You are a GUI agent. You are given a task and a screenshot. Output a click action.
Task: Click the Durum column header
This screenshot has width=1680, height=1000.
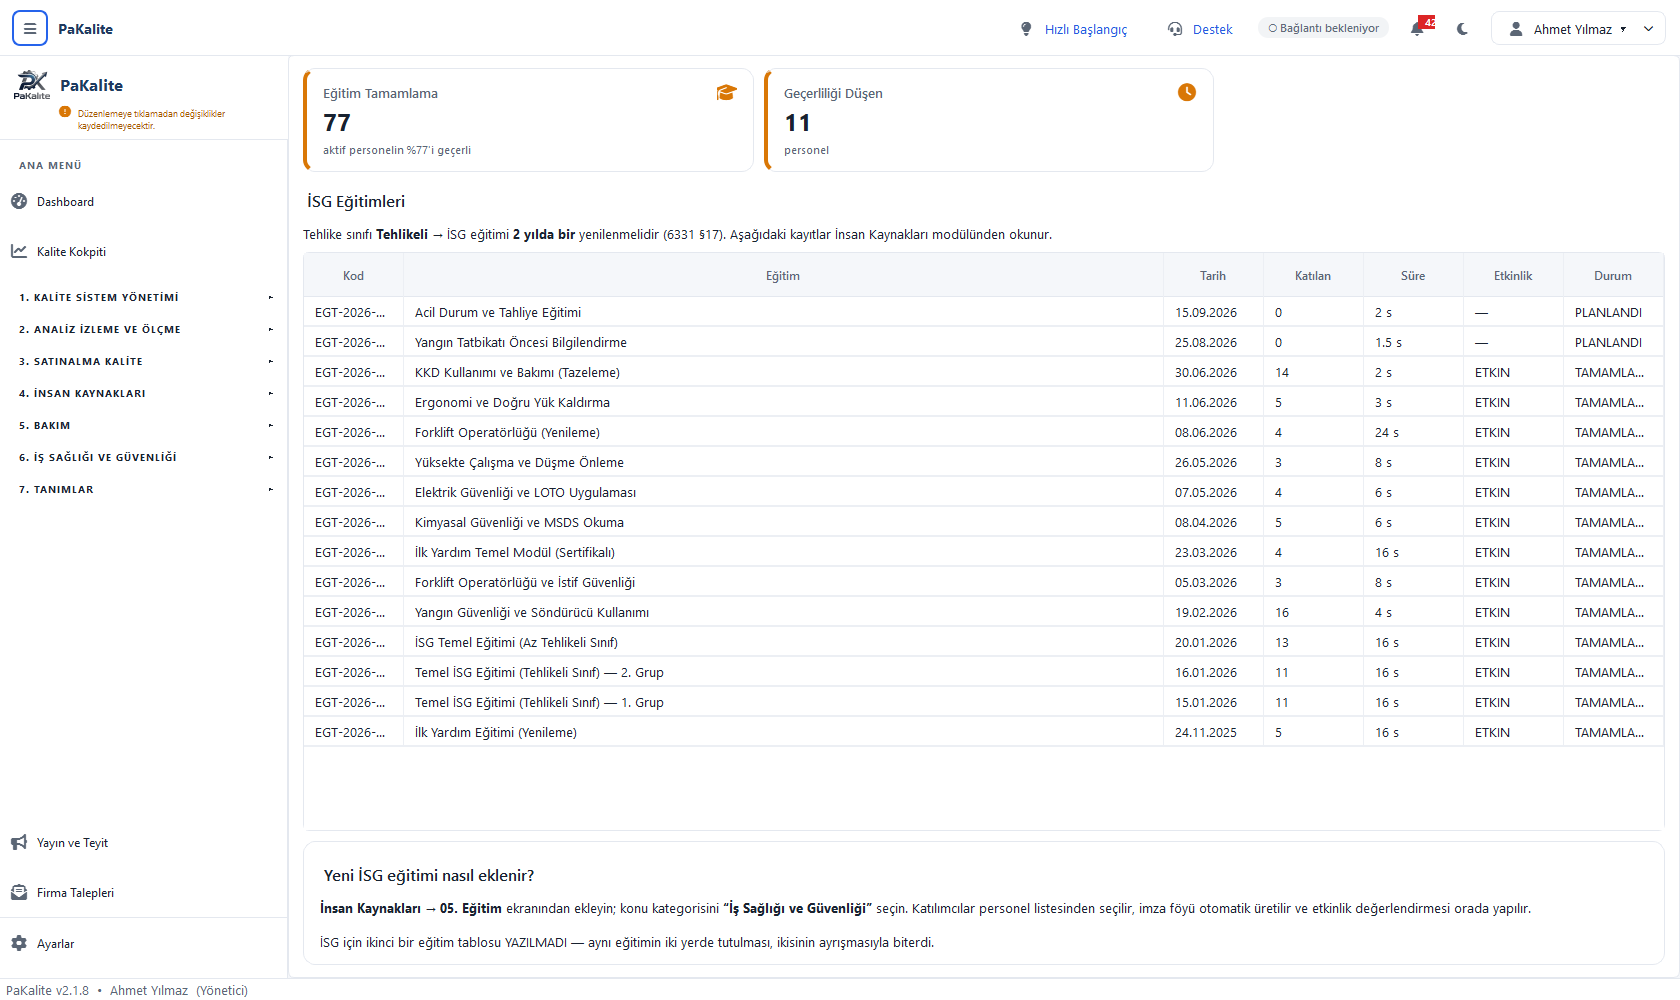pyautogui.click(x=1613, y=276)
